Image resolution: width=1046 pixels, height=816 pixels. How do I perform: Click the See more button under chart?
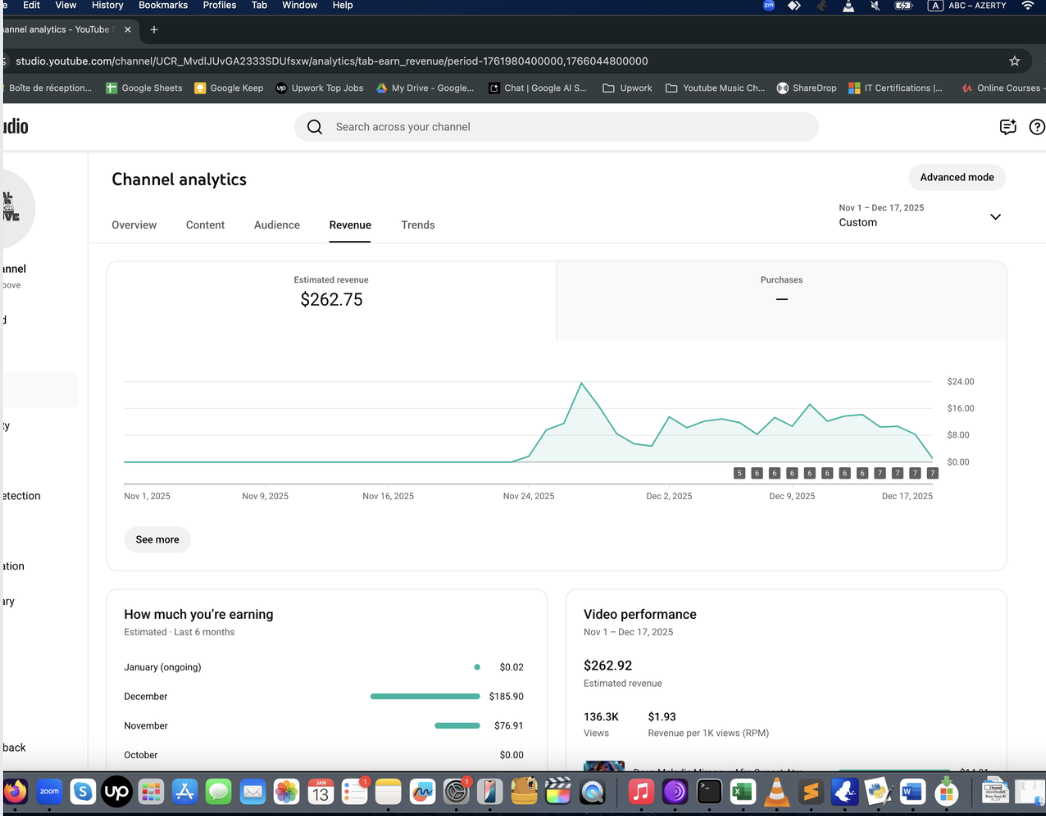click(157, 540)
